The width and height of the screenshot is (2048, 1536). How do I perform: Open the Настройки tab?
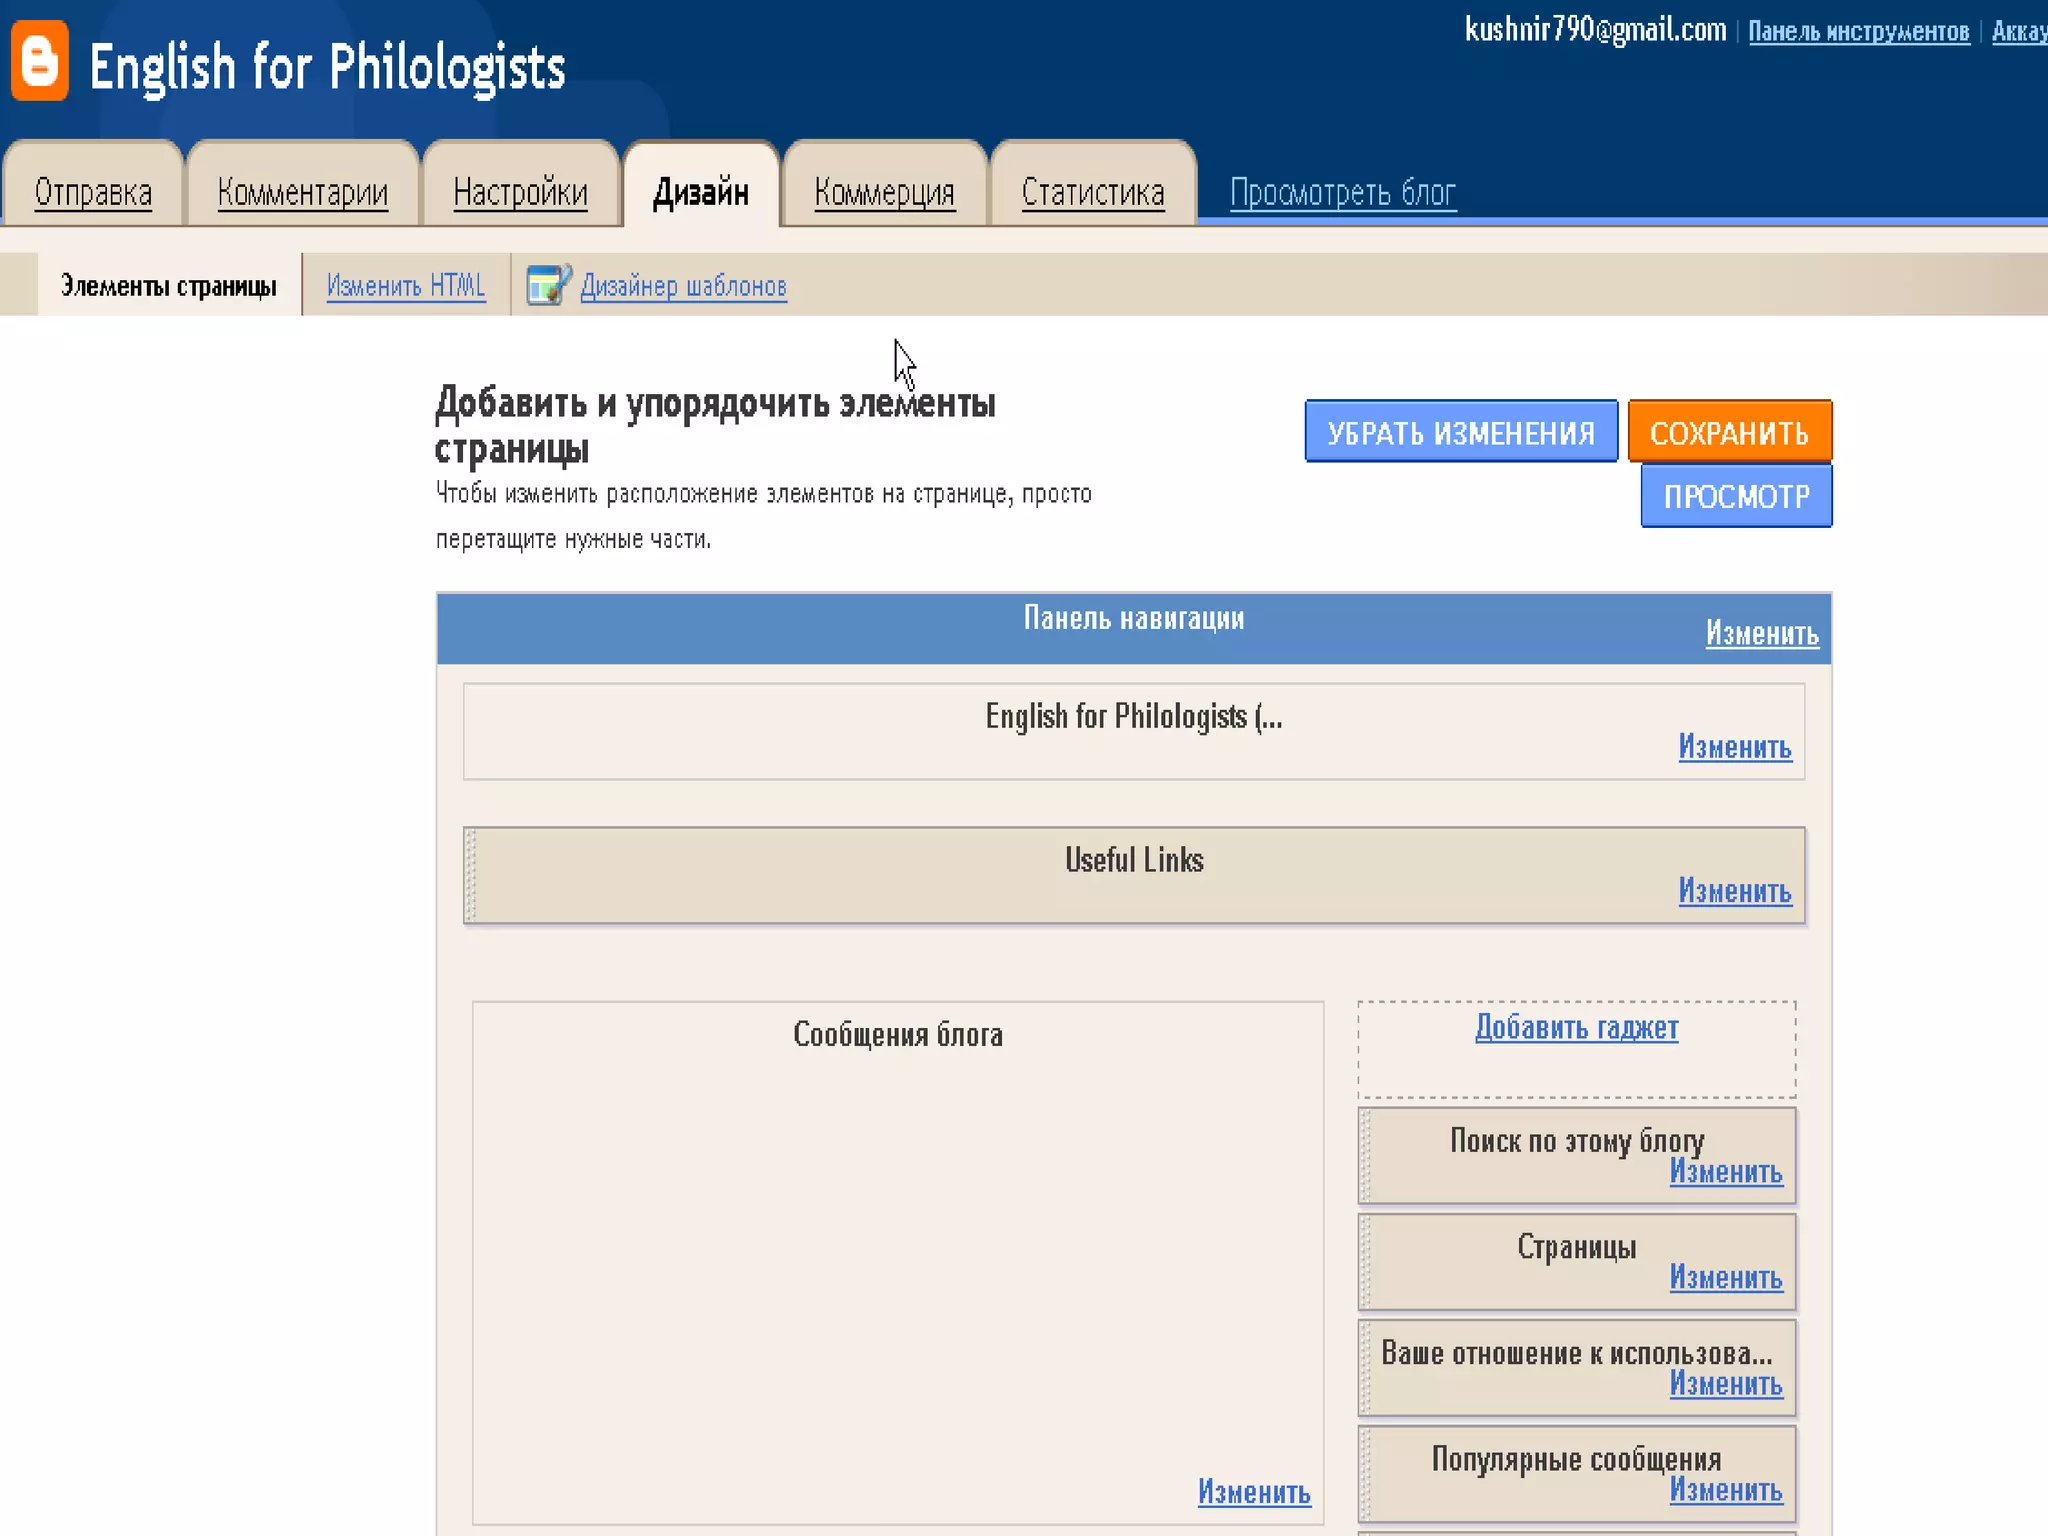pyautogui.click(x=520, y=192)
